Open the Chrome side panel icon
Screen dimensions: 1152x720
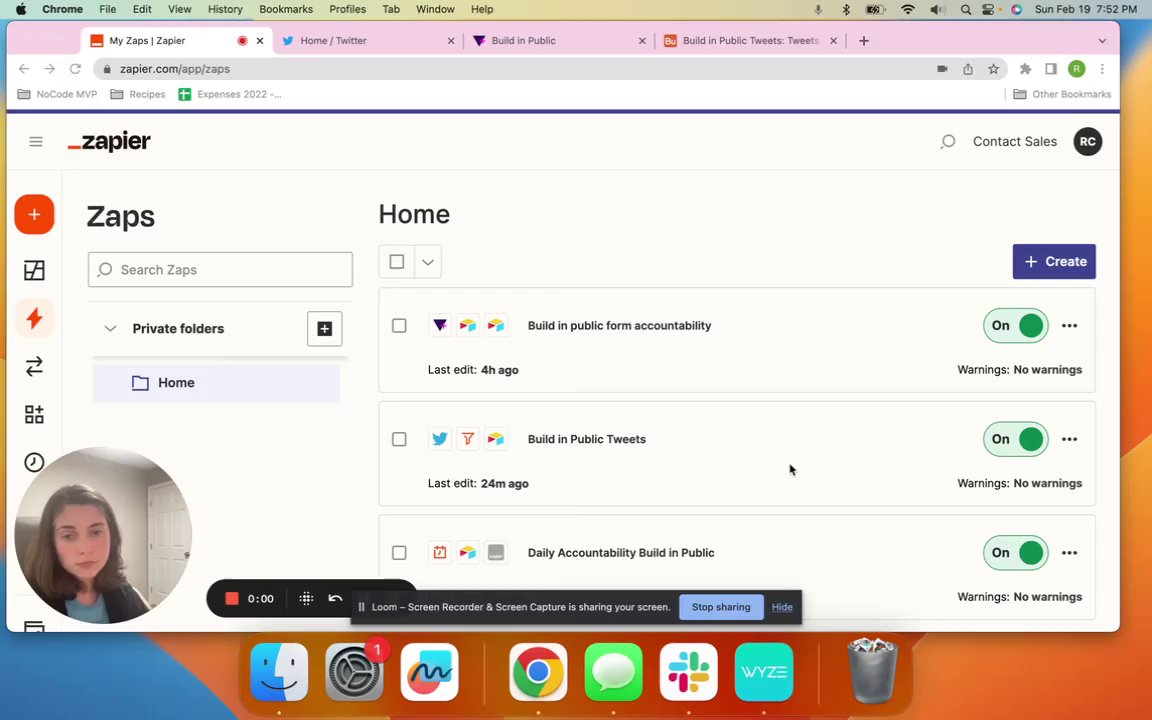coord(1051,69)
